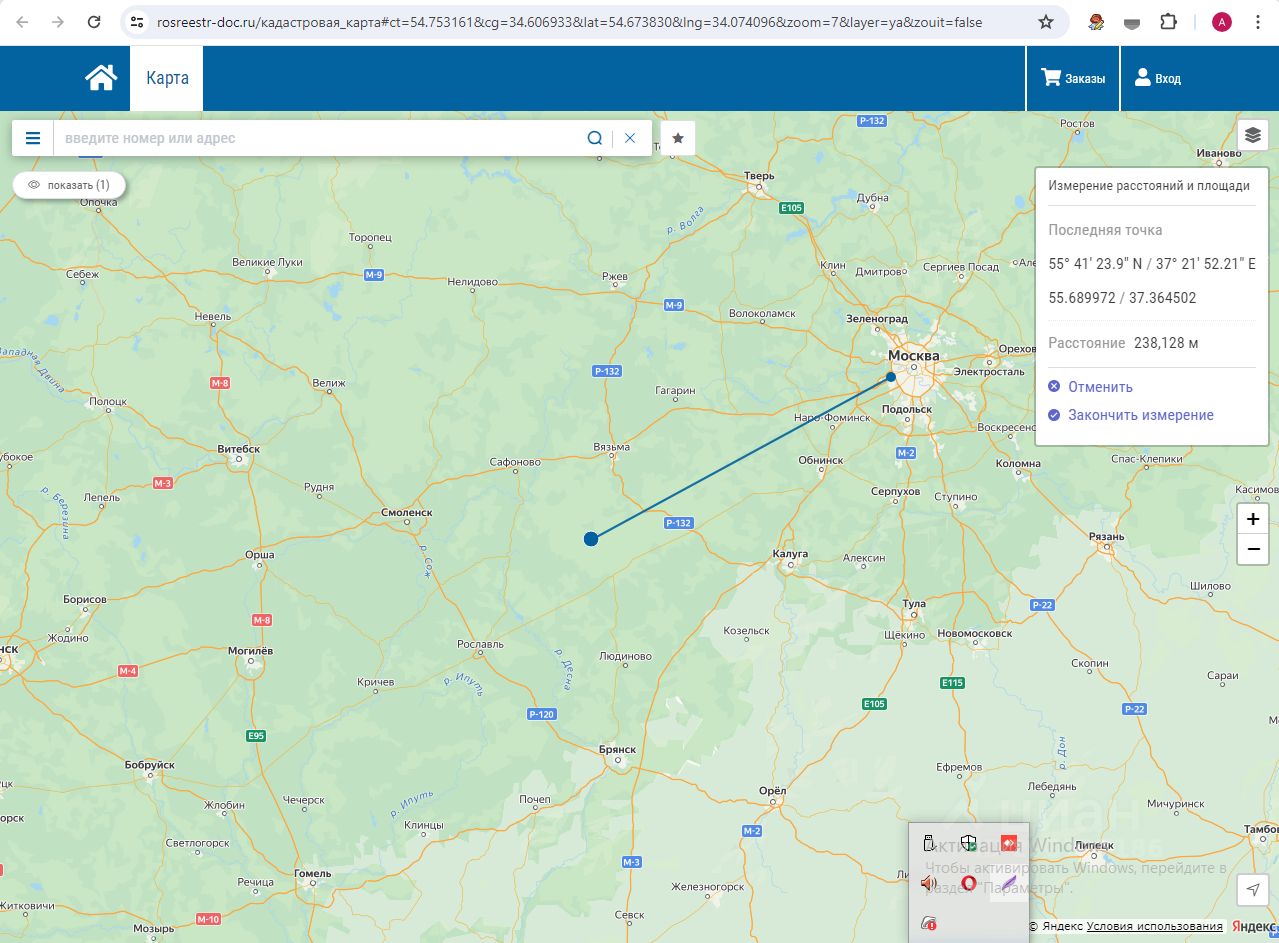Zoom out with the minus button
This screenshot has height=943, width=1279.
pyautogui.click(x=1253, y=549)
